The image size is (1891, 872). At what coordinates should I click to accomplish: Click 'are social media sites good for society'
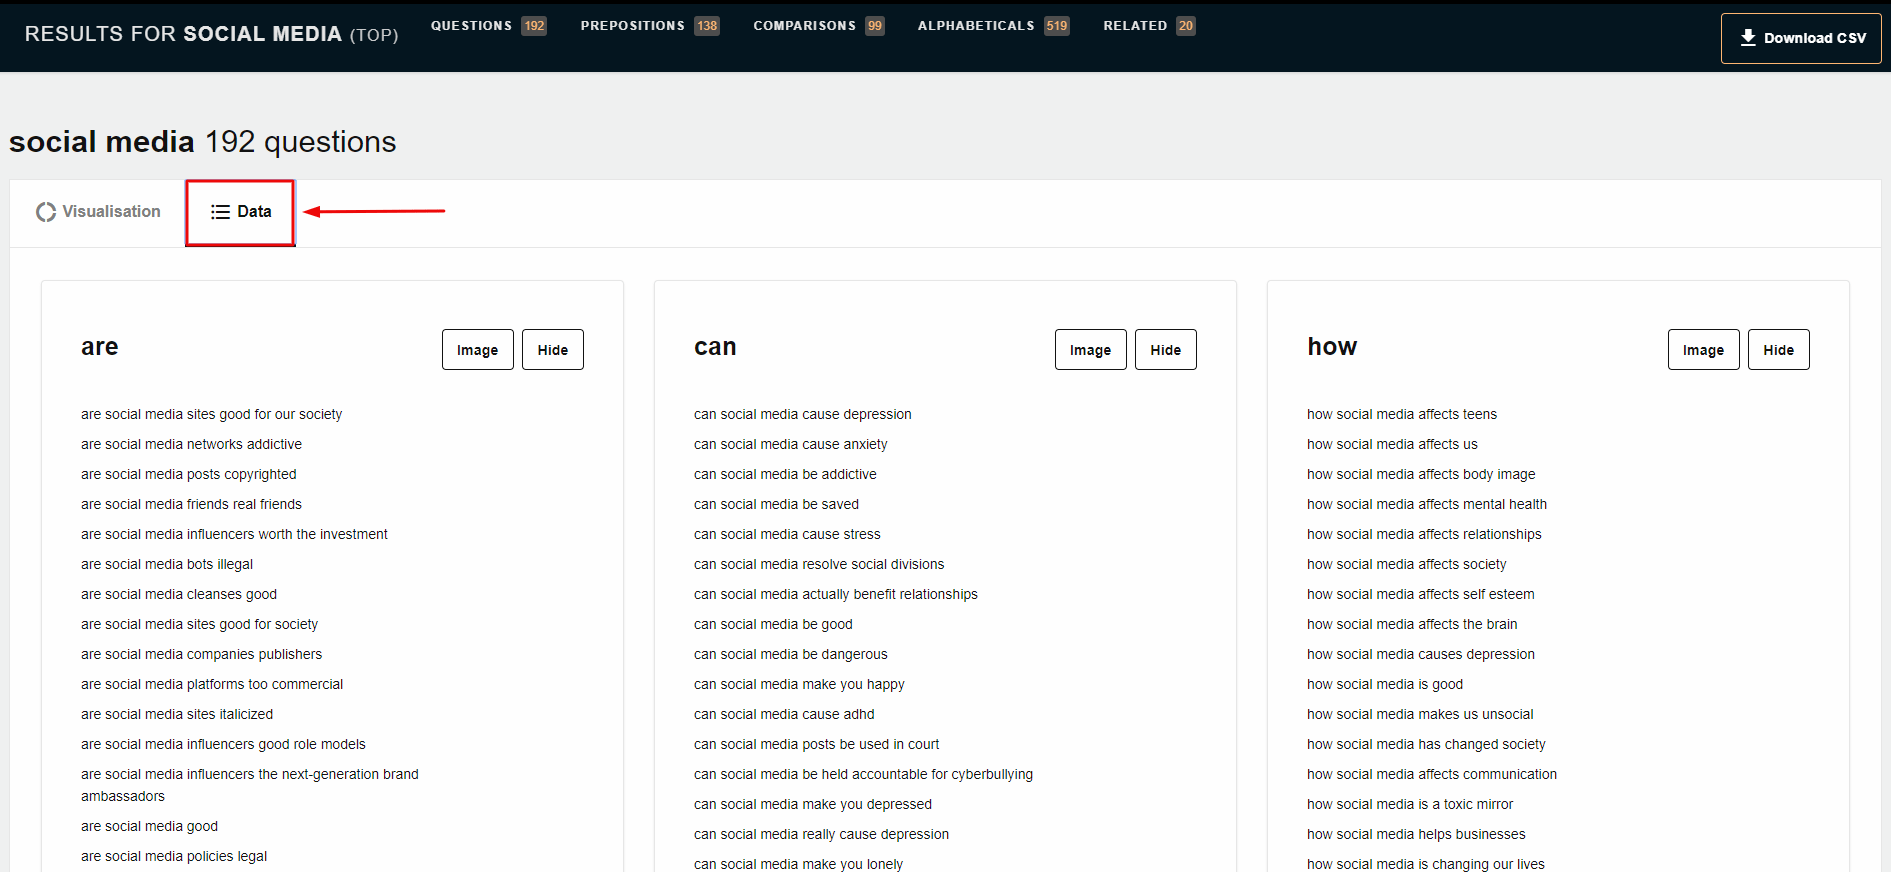click(x=199, y=624)
